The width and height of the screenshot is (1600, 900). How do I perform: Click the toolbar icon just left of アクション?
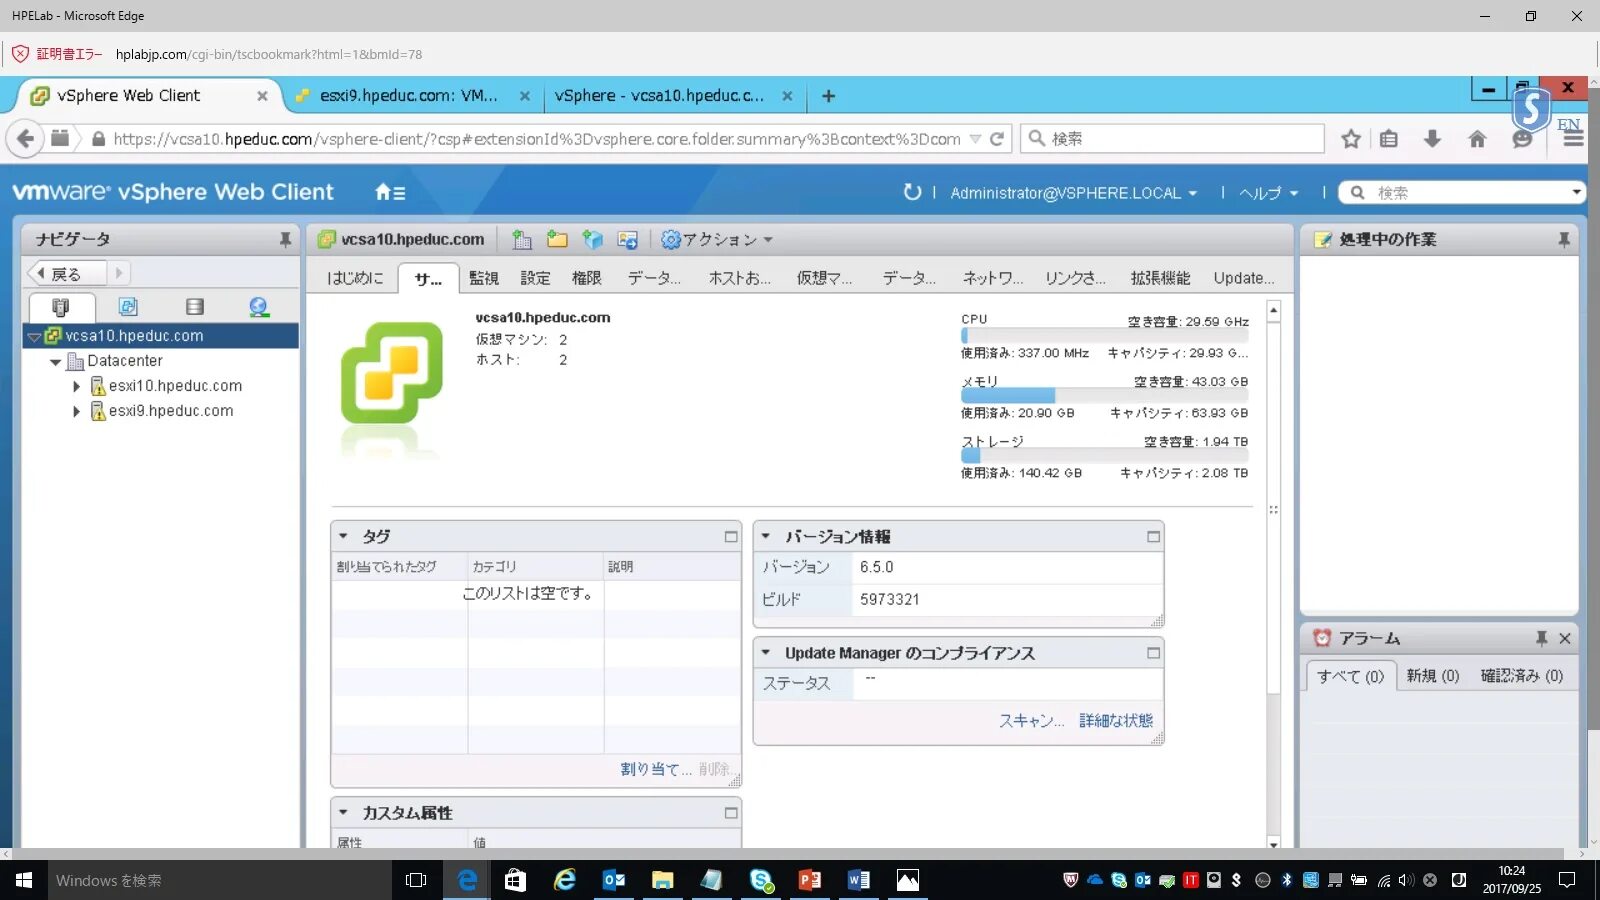628,240
